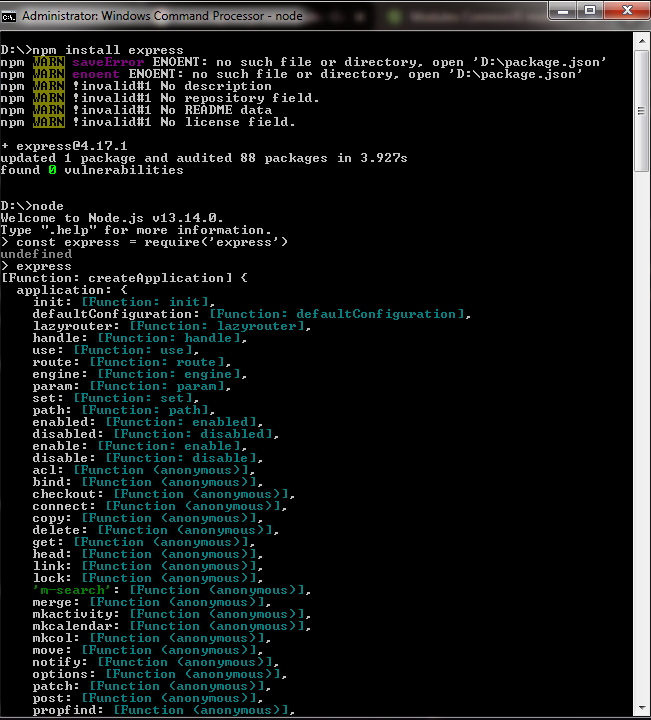Click the 'post:' anonymous function line

pos(148,698)
